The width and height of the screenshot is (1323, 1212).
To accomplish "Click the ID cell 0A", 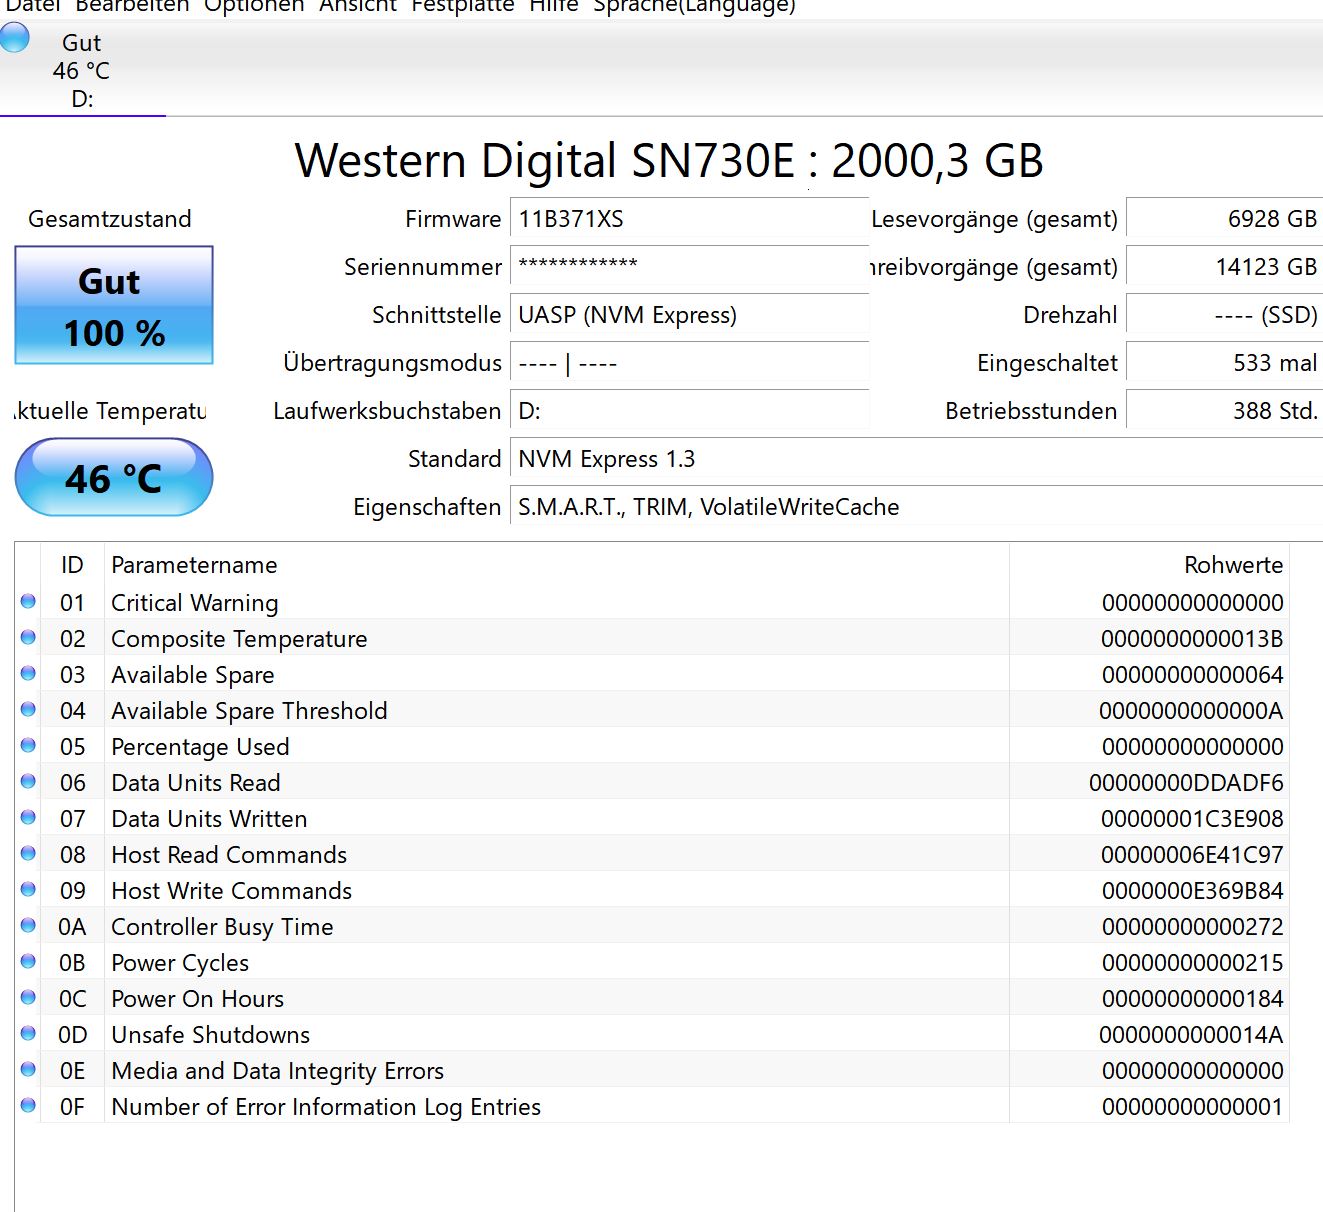I will pos(72,927).
